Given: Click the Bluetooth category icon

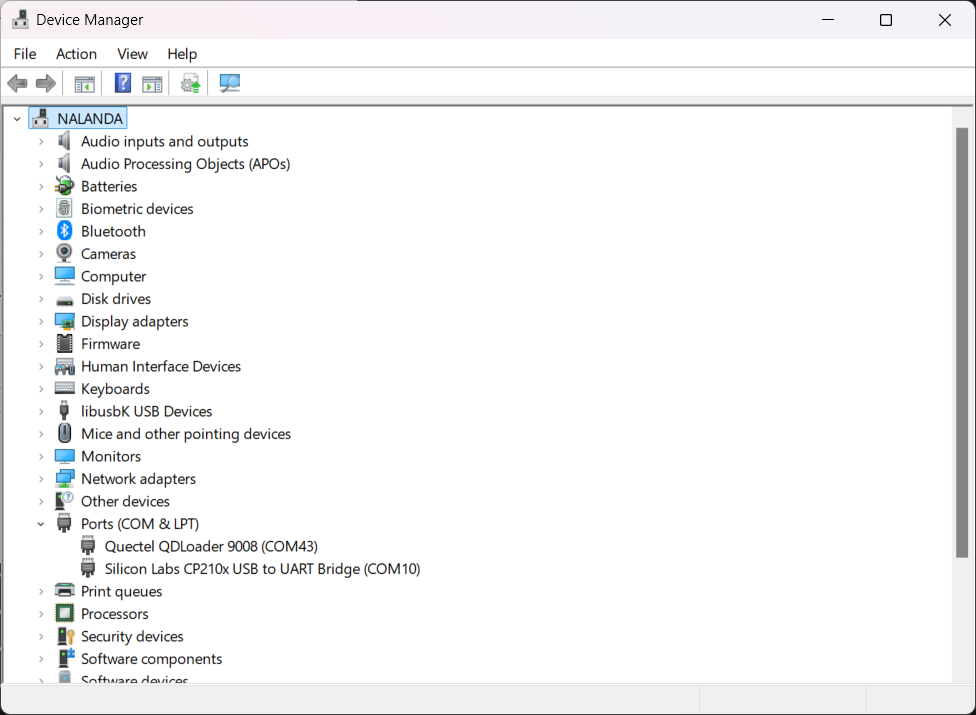Looking at the screenshot, I should click(x=64, y=231).
